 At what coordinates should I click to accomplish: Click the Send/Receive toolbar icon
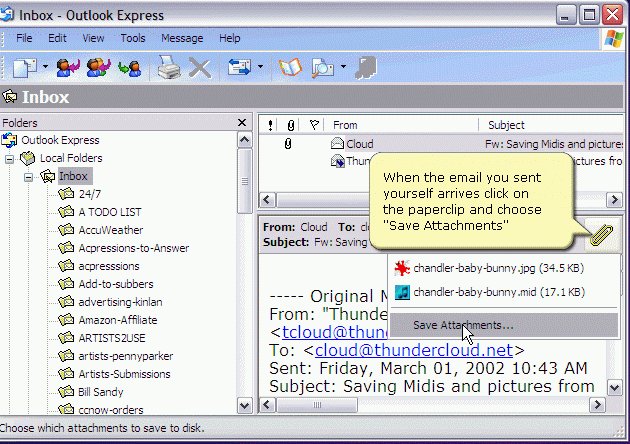point(239,67)
